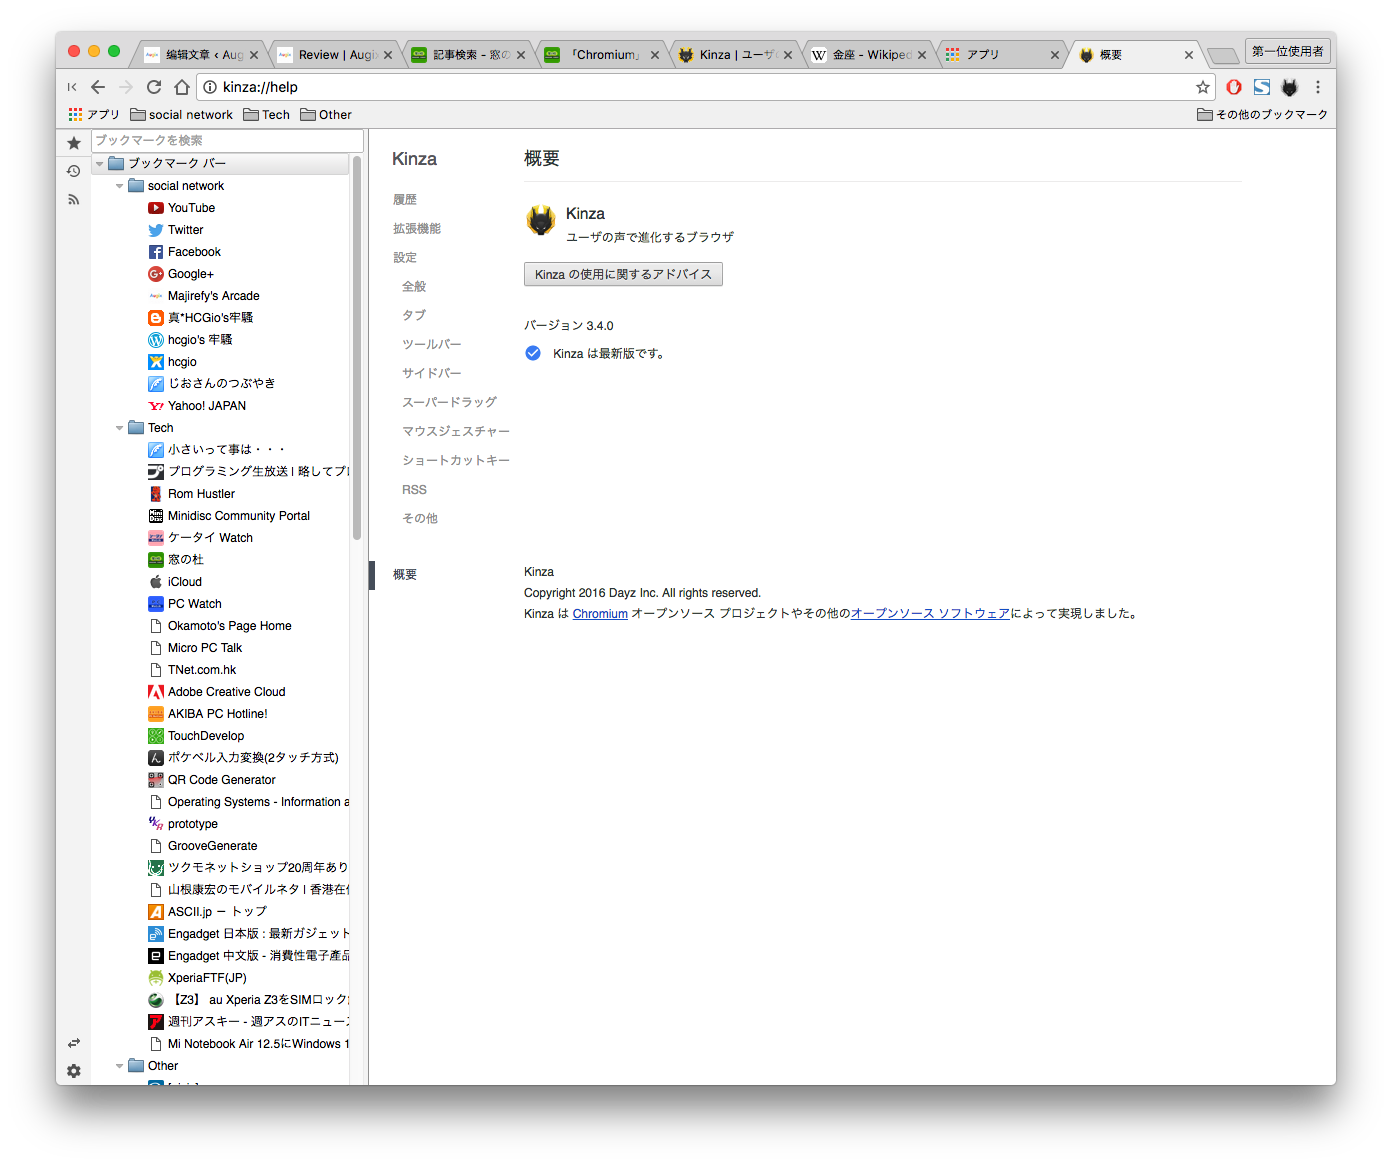Switch to the 编辑文章 tab
Viewport: 1392px width, 1165px height.
pos(200,55)
